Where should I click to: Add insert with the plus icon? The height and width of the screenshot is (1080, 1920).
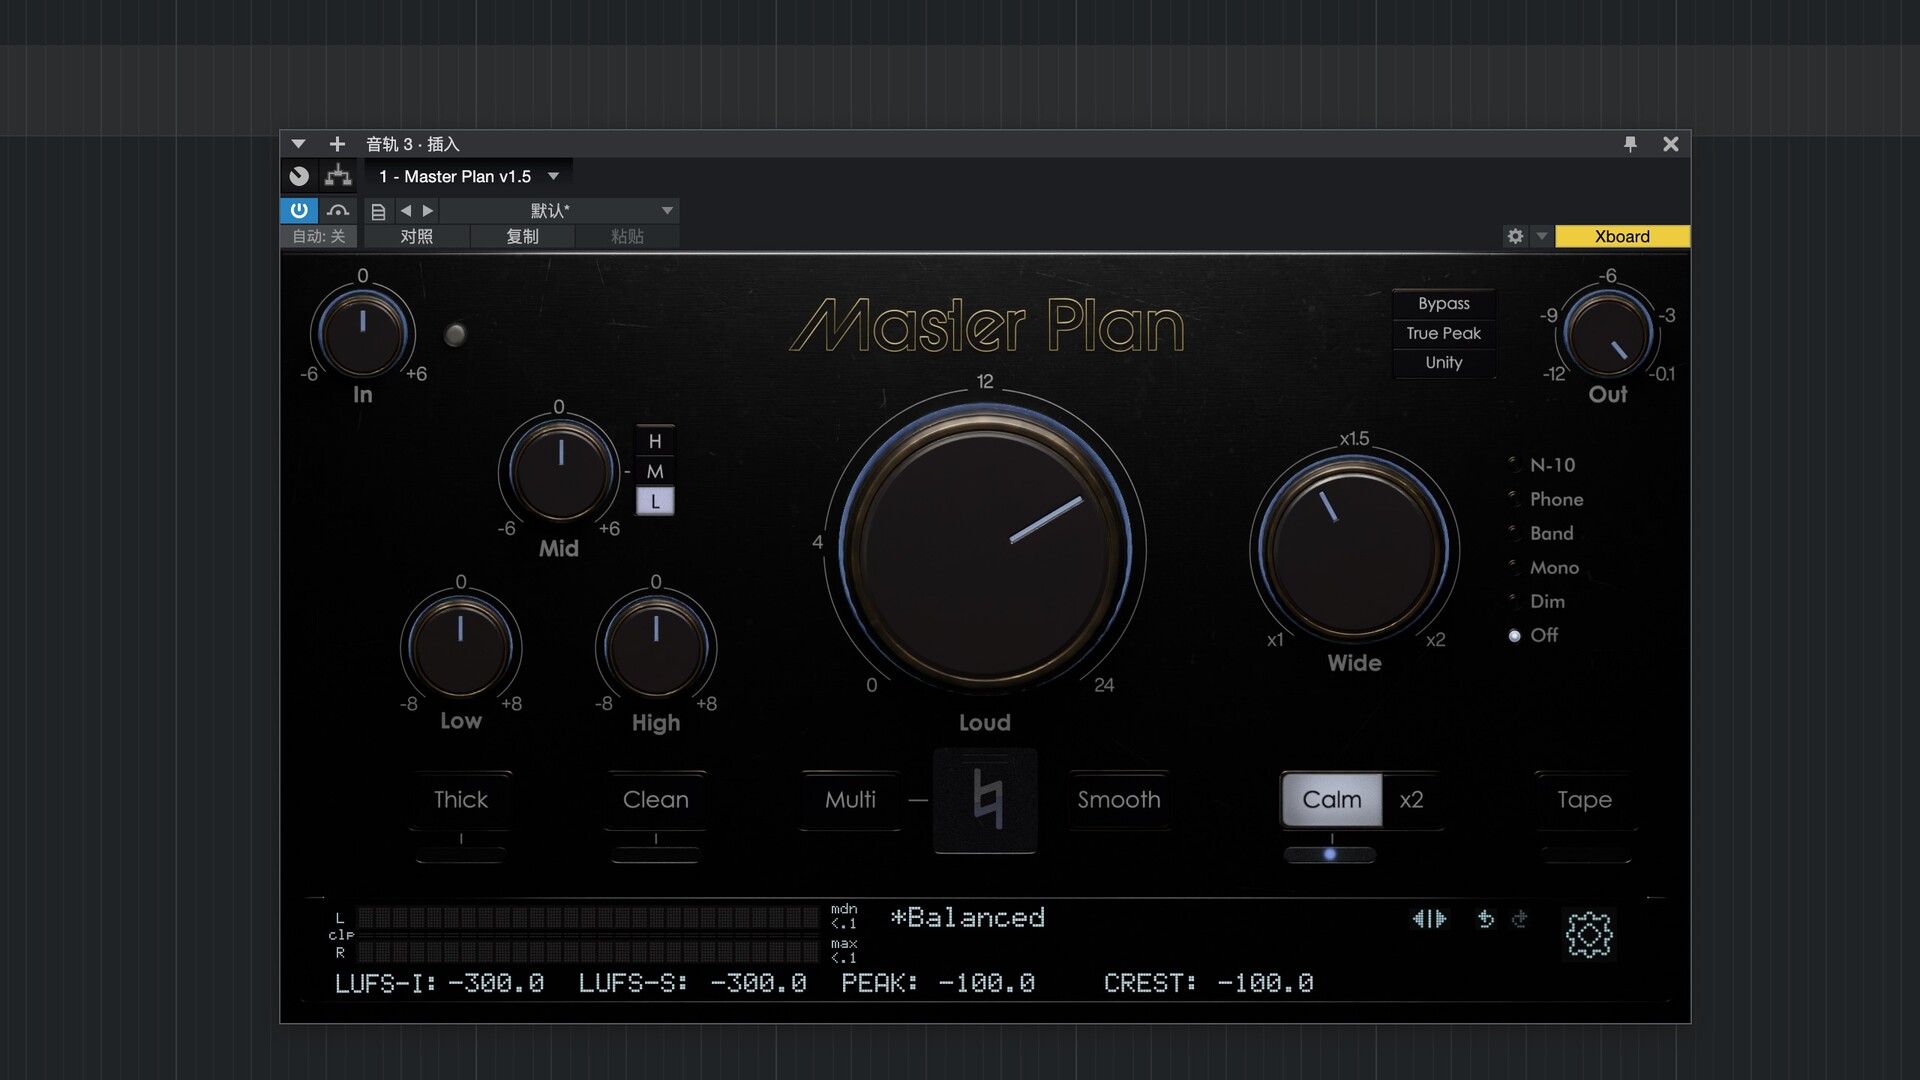337,144
